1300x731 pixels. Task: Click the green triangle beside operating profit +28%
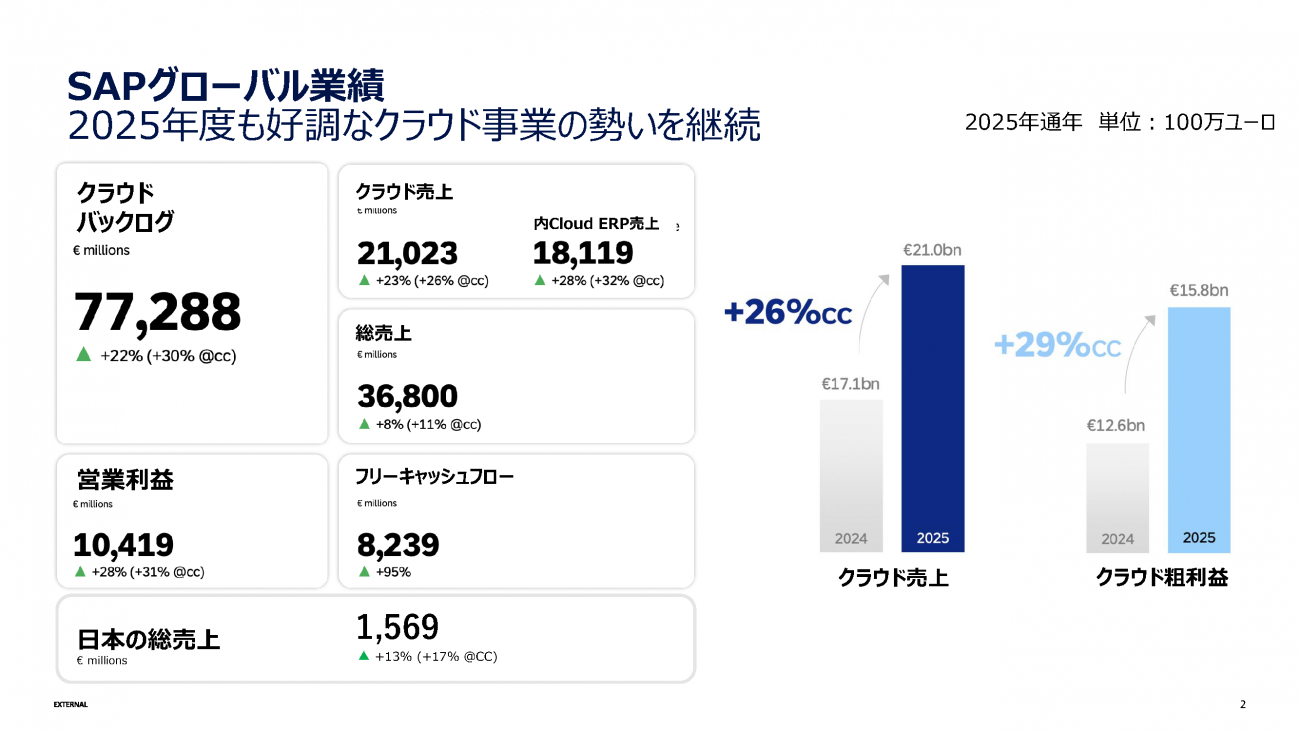point(80,572)
